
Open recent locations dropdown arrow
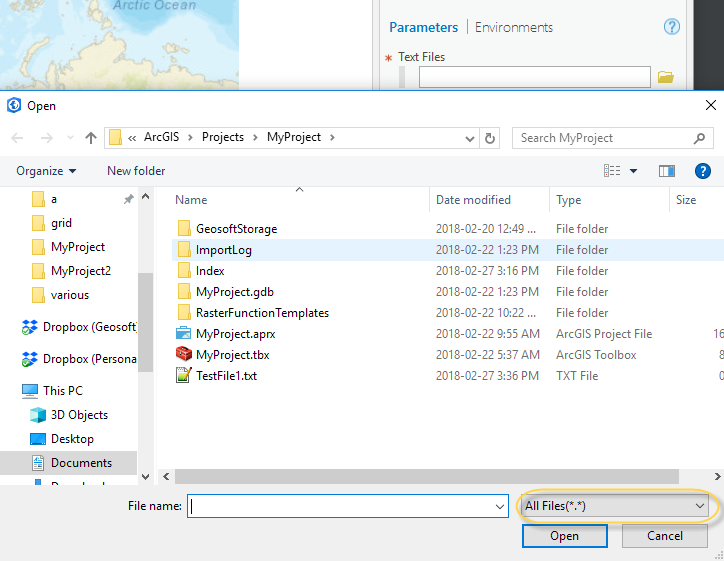[x=70, y=138]
